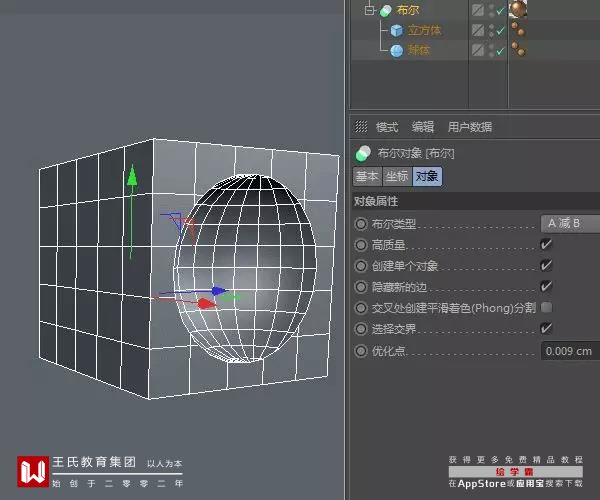This screenshot has height=500, width=600.
Task: Toggle visibility dots on the 球体 row
Action: coord(491,50)
